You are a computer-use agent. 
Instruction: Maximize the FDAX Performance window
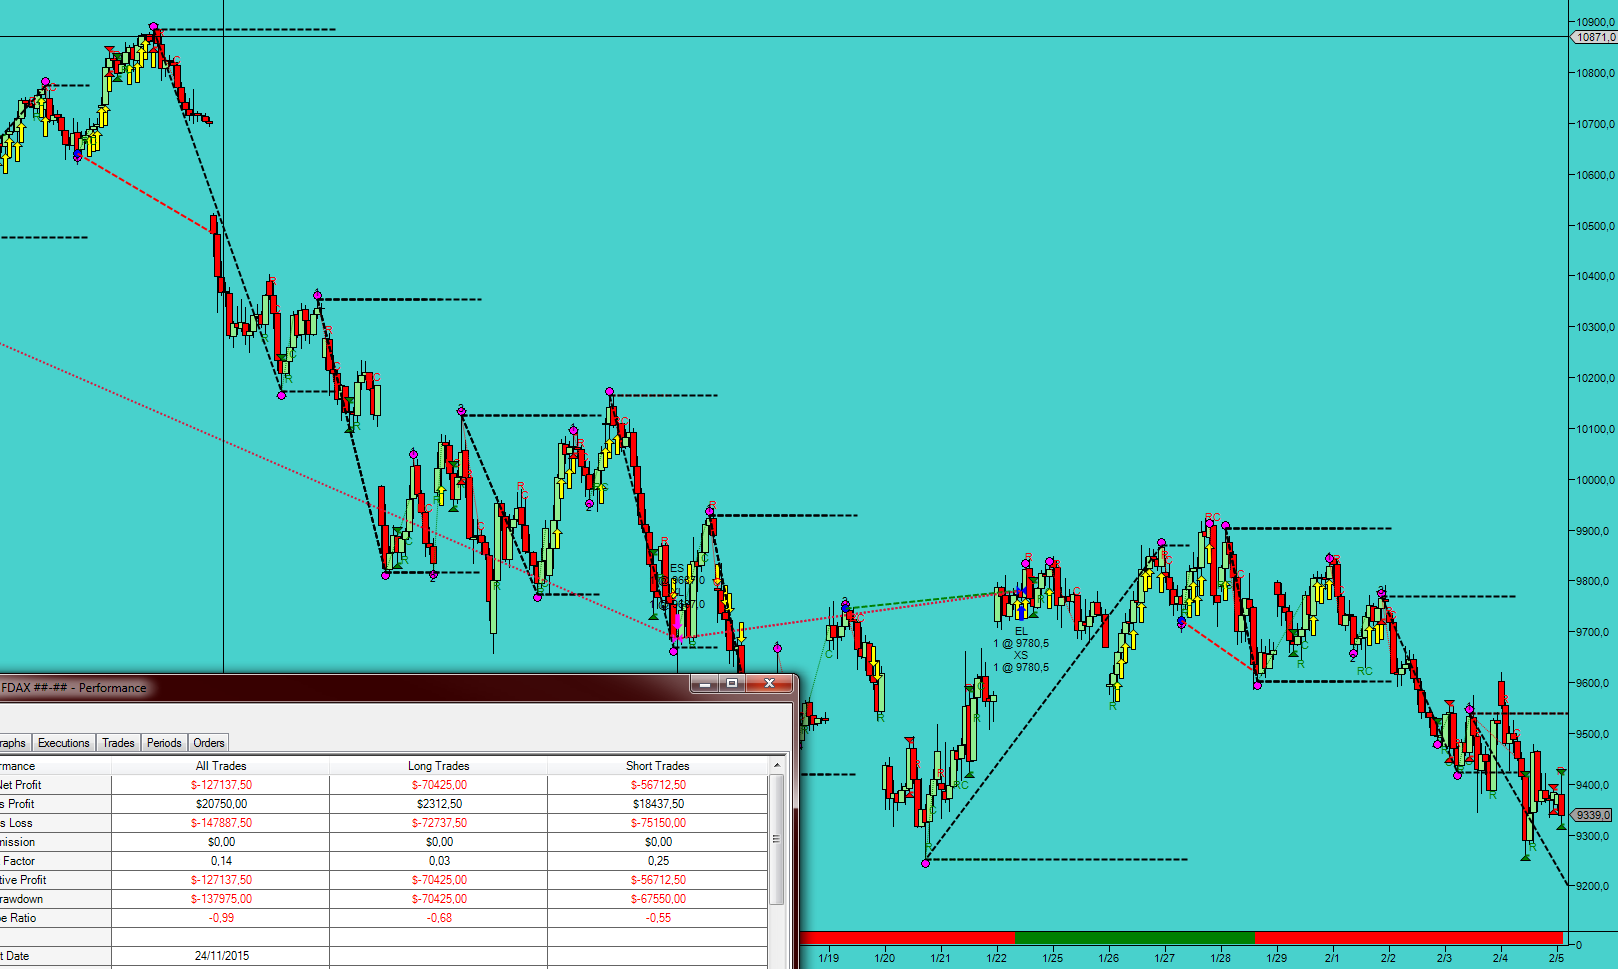732,683
